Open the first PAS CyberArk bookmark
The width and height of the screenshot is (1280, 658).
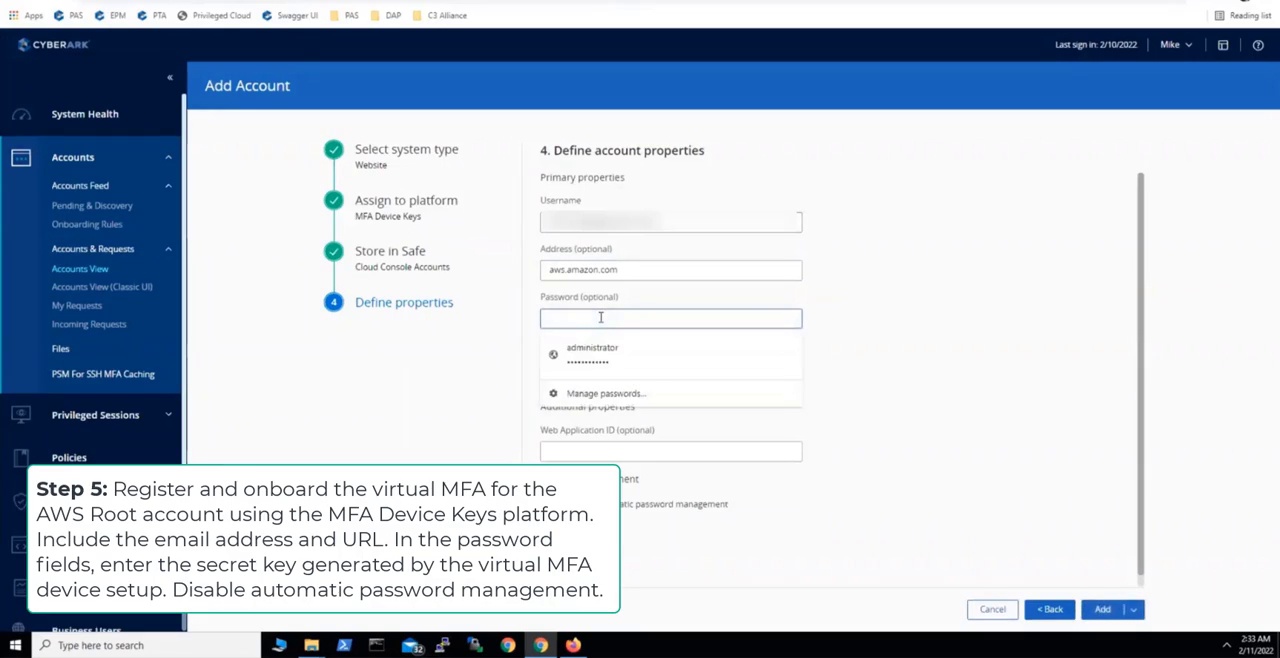[69, 15]
